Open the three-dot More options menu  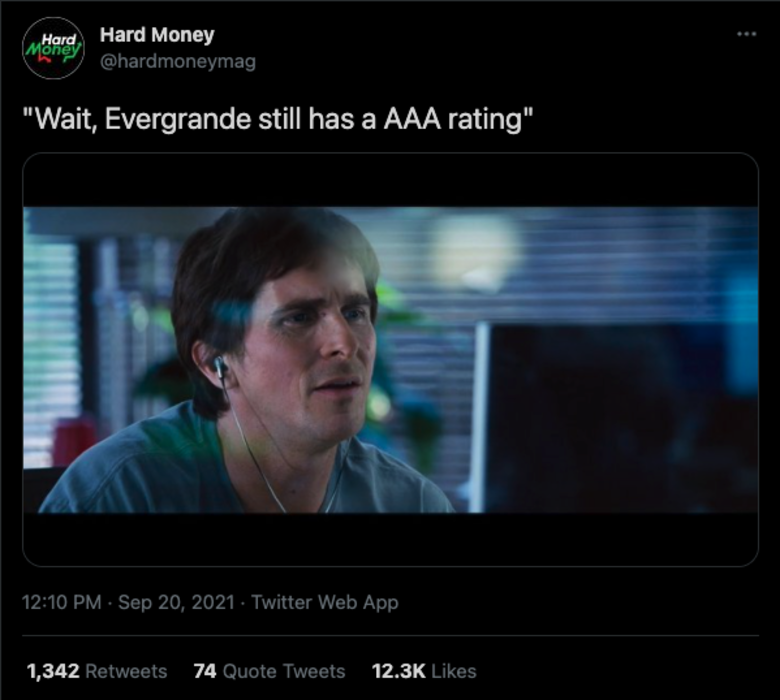coord(746,34)
